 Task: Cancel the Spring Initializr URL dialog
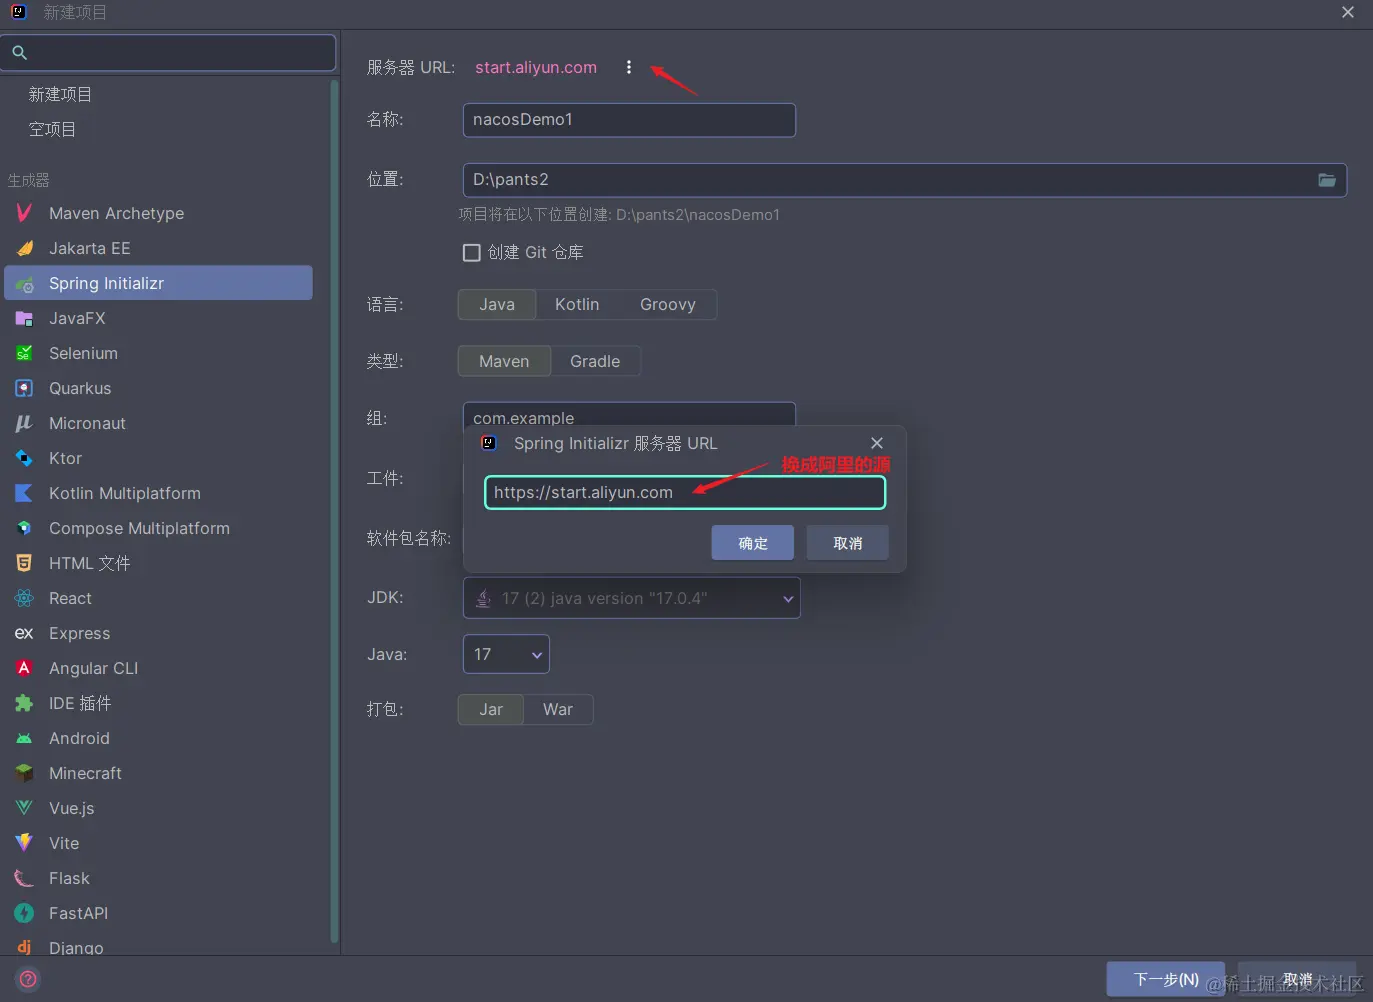[x=848, y=543]
